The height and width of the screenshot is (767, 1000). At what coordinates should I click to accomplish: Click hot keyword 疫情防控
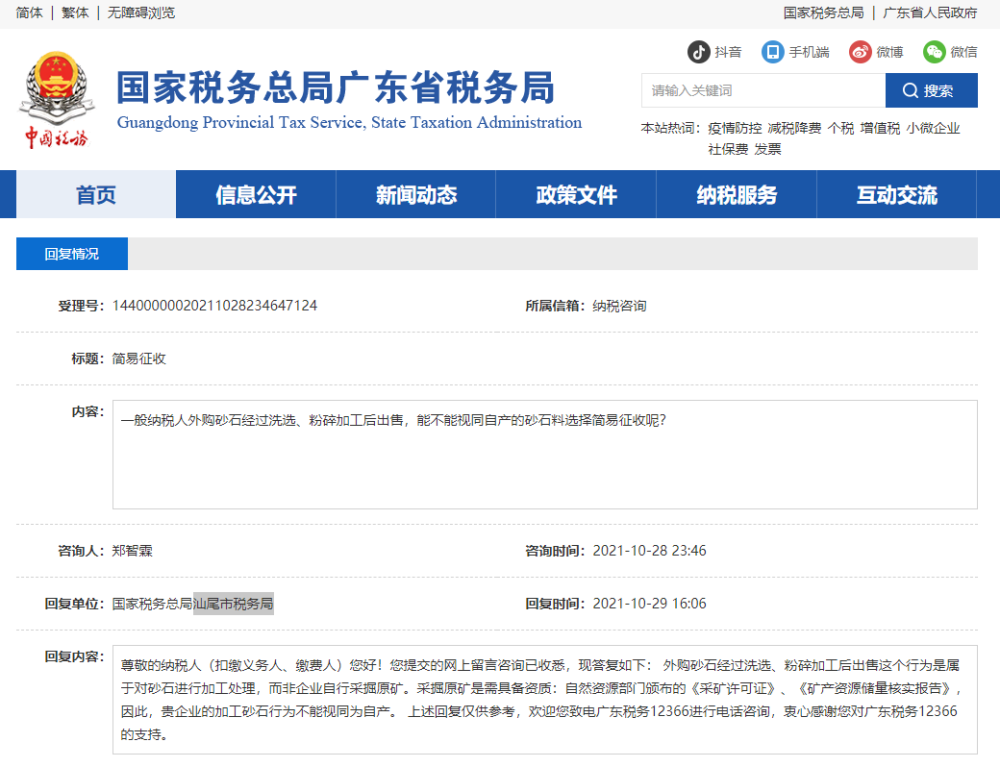[x=735, y=128]
